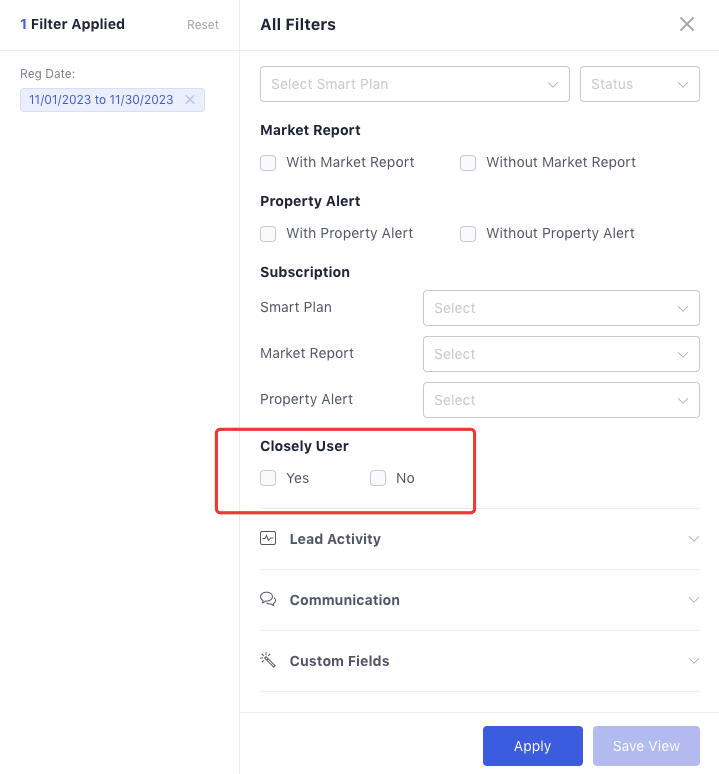
Task: Expand the Custom Fields section chevron
Action: 694,660
